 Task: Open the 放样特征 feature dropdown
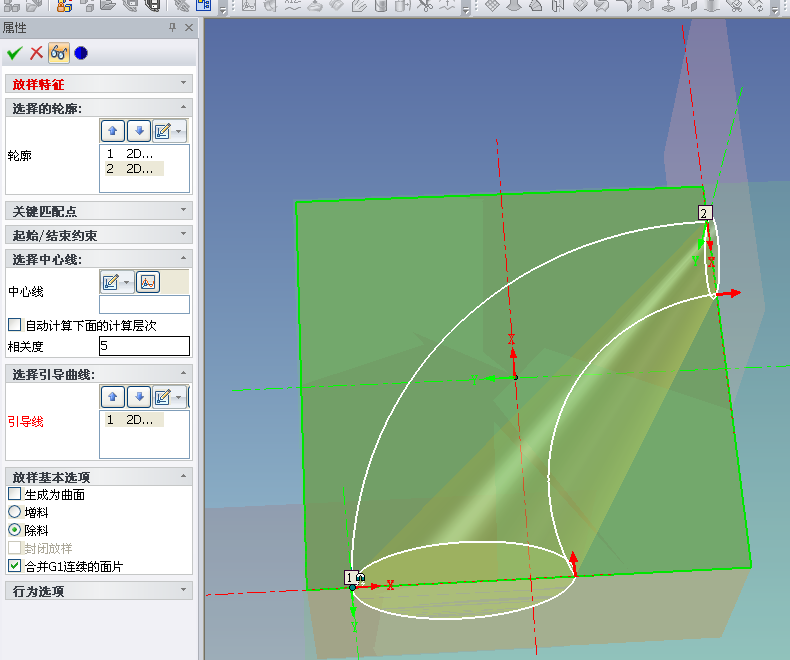click(98, 85)
